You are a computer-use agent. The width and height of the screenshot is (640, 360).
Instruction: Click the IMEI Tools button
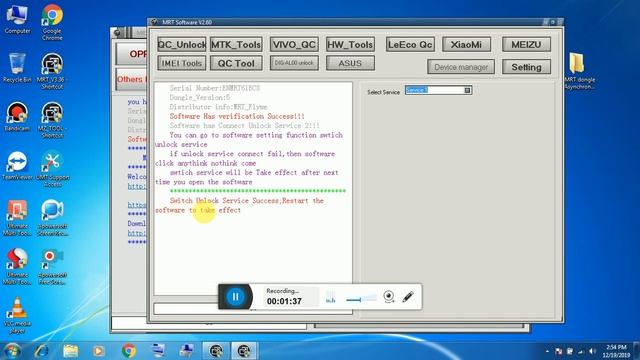(x=182, y=63)
